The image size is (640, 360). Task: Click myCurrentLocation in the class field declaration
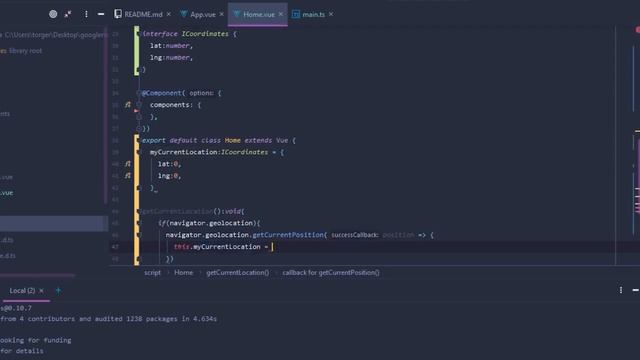(x=184, y=152)
